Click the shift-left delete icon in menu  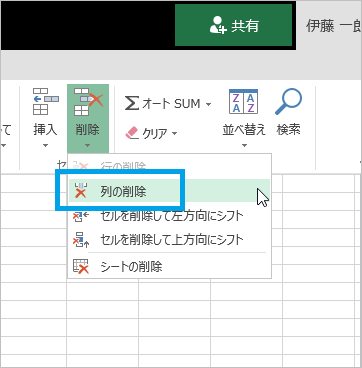click(x=81, y=217)
